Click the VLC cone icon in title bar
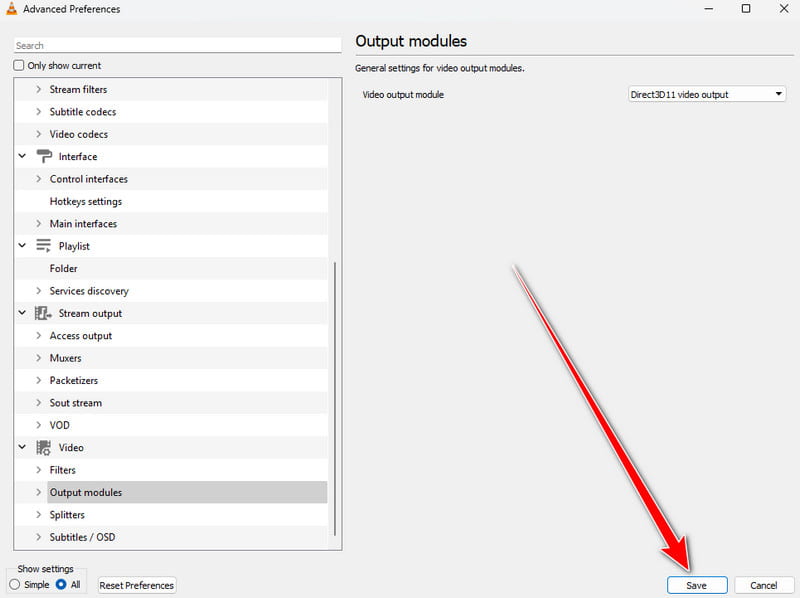The width and height of the screenshot is (800, 598). pyautogui.click(x=13, y=9)
